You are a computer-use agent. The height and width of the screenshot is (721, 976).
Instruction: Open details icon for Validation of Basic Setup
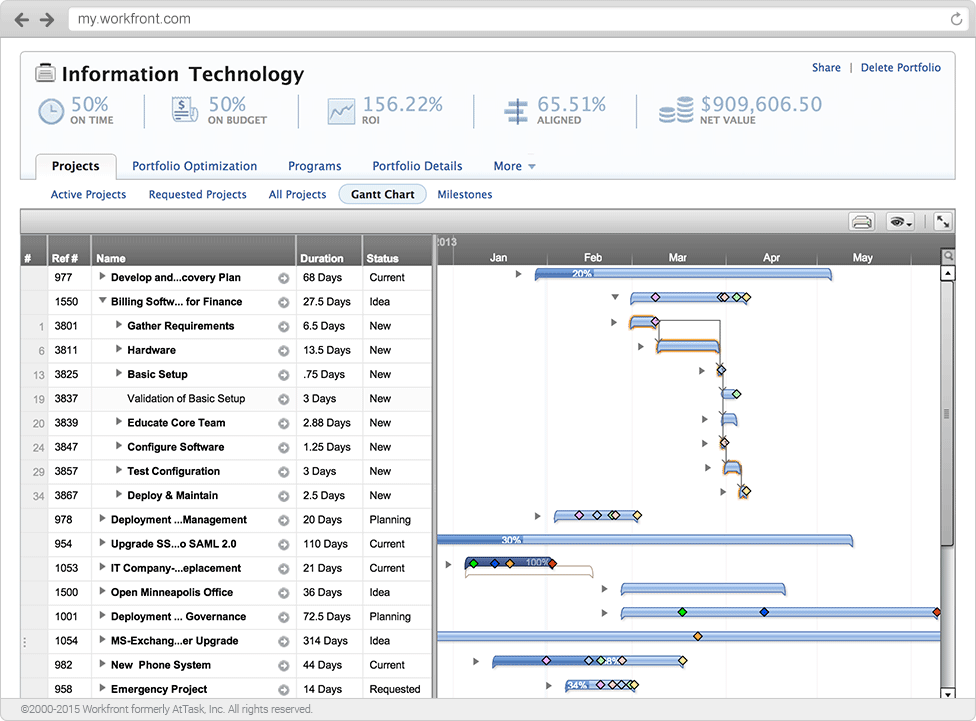pyautogui.click(x=284, y=400)
